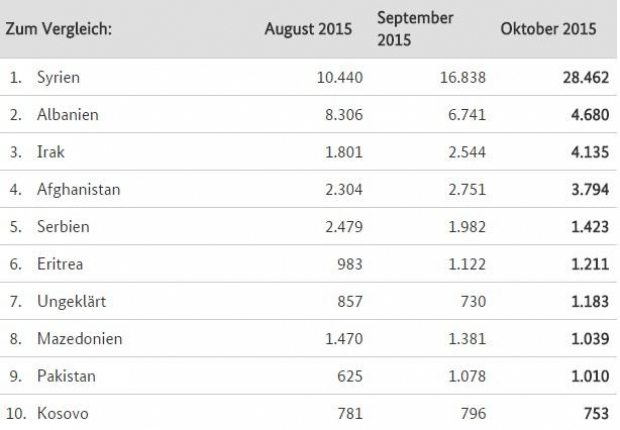Click Syrien's Oktober value 28.462
The image size is (620, 430).
(584, 76)
